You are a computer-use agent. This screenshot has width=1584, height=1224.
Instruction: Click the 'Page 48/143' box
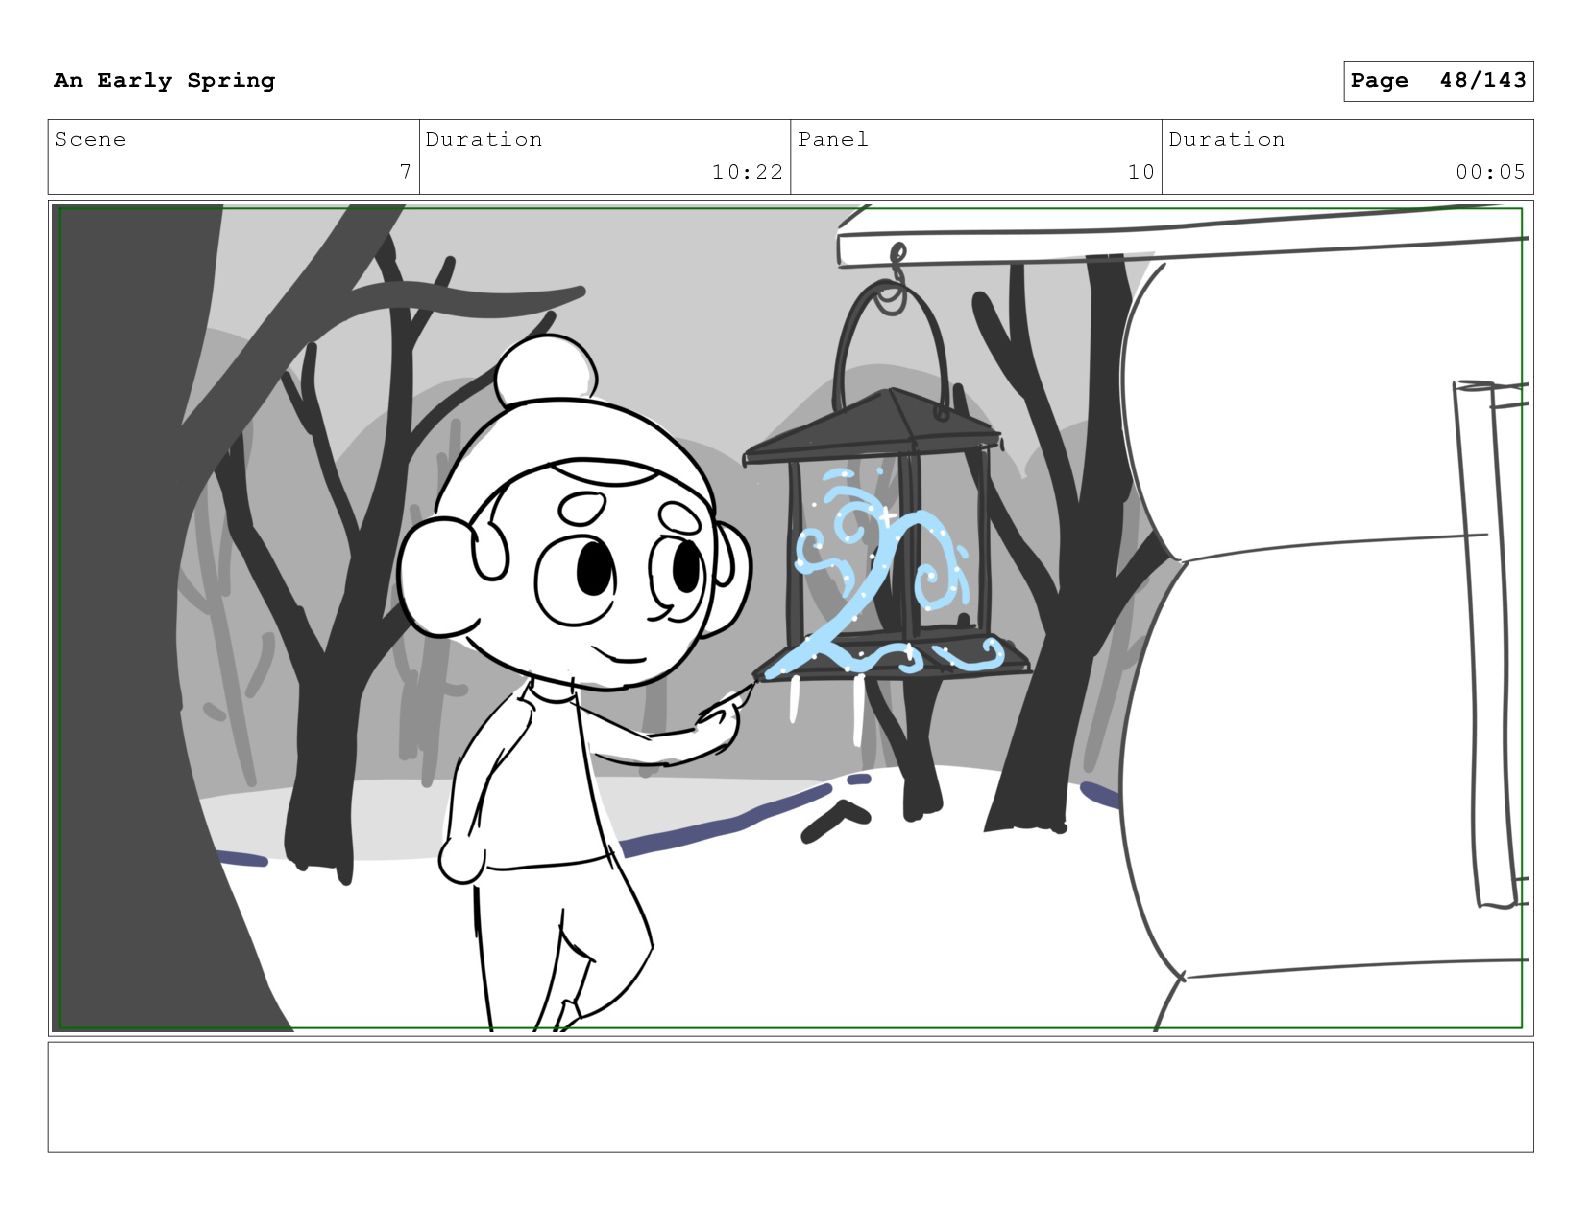[1438, 81]
